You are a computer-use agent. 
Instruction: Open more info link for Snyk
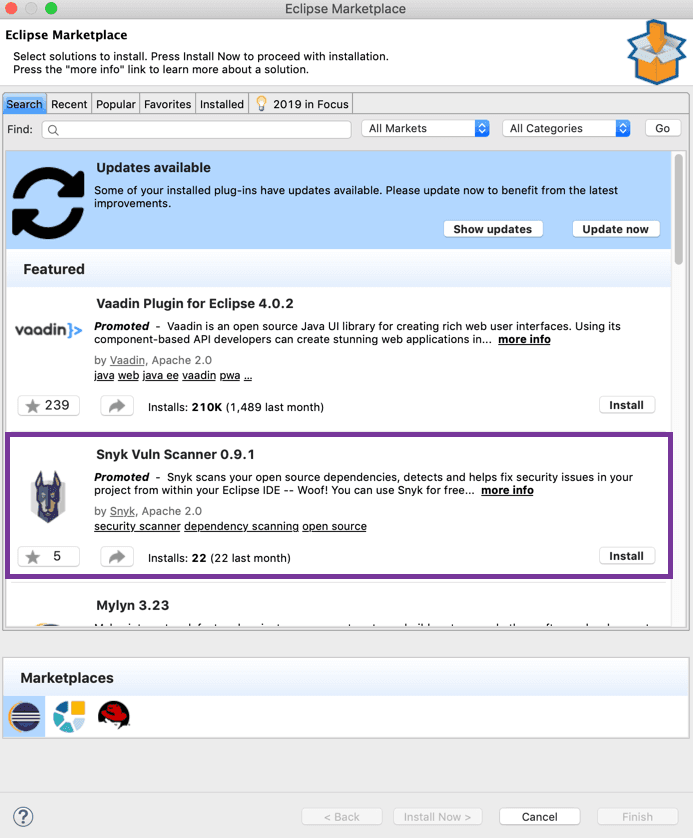[507, 490]
